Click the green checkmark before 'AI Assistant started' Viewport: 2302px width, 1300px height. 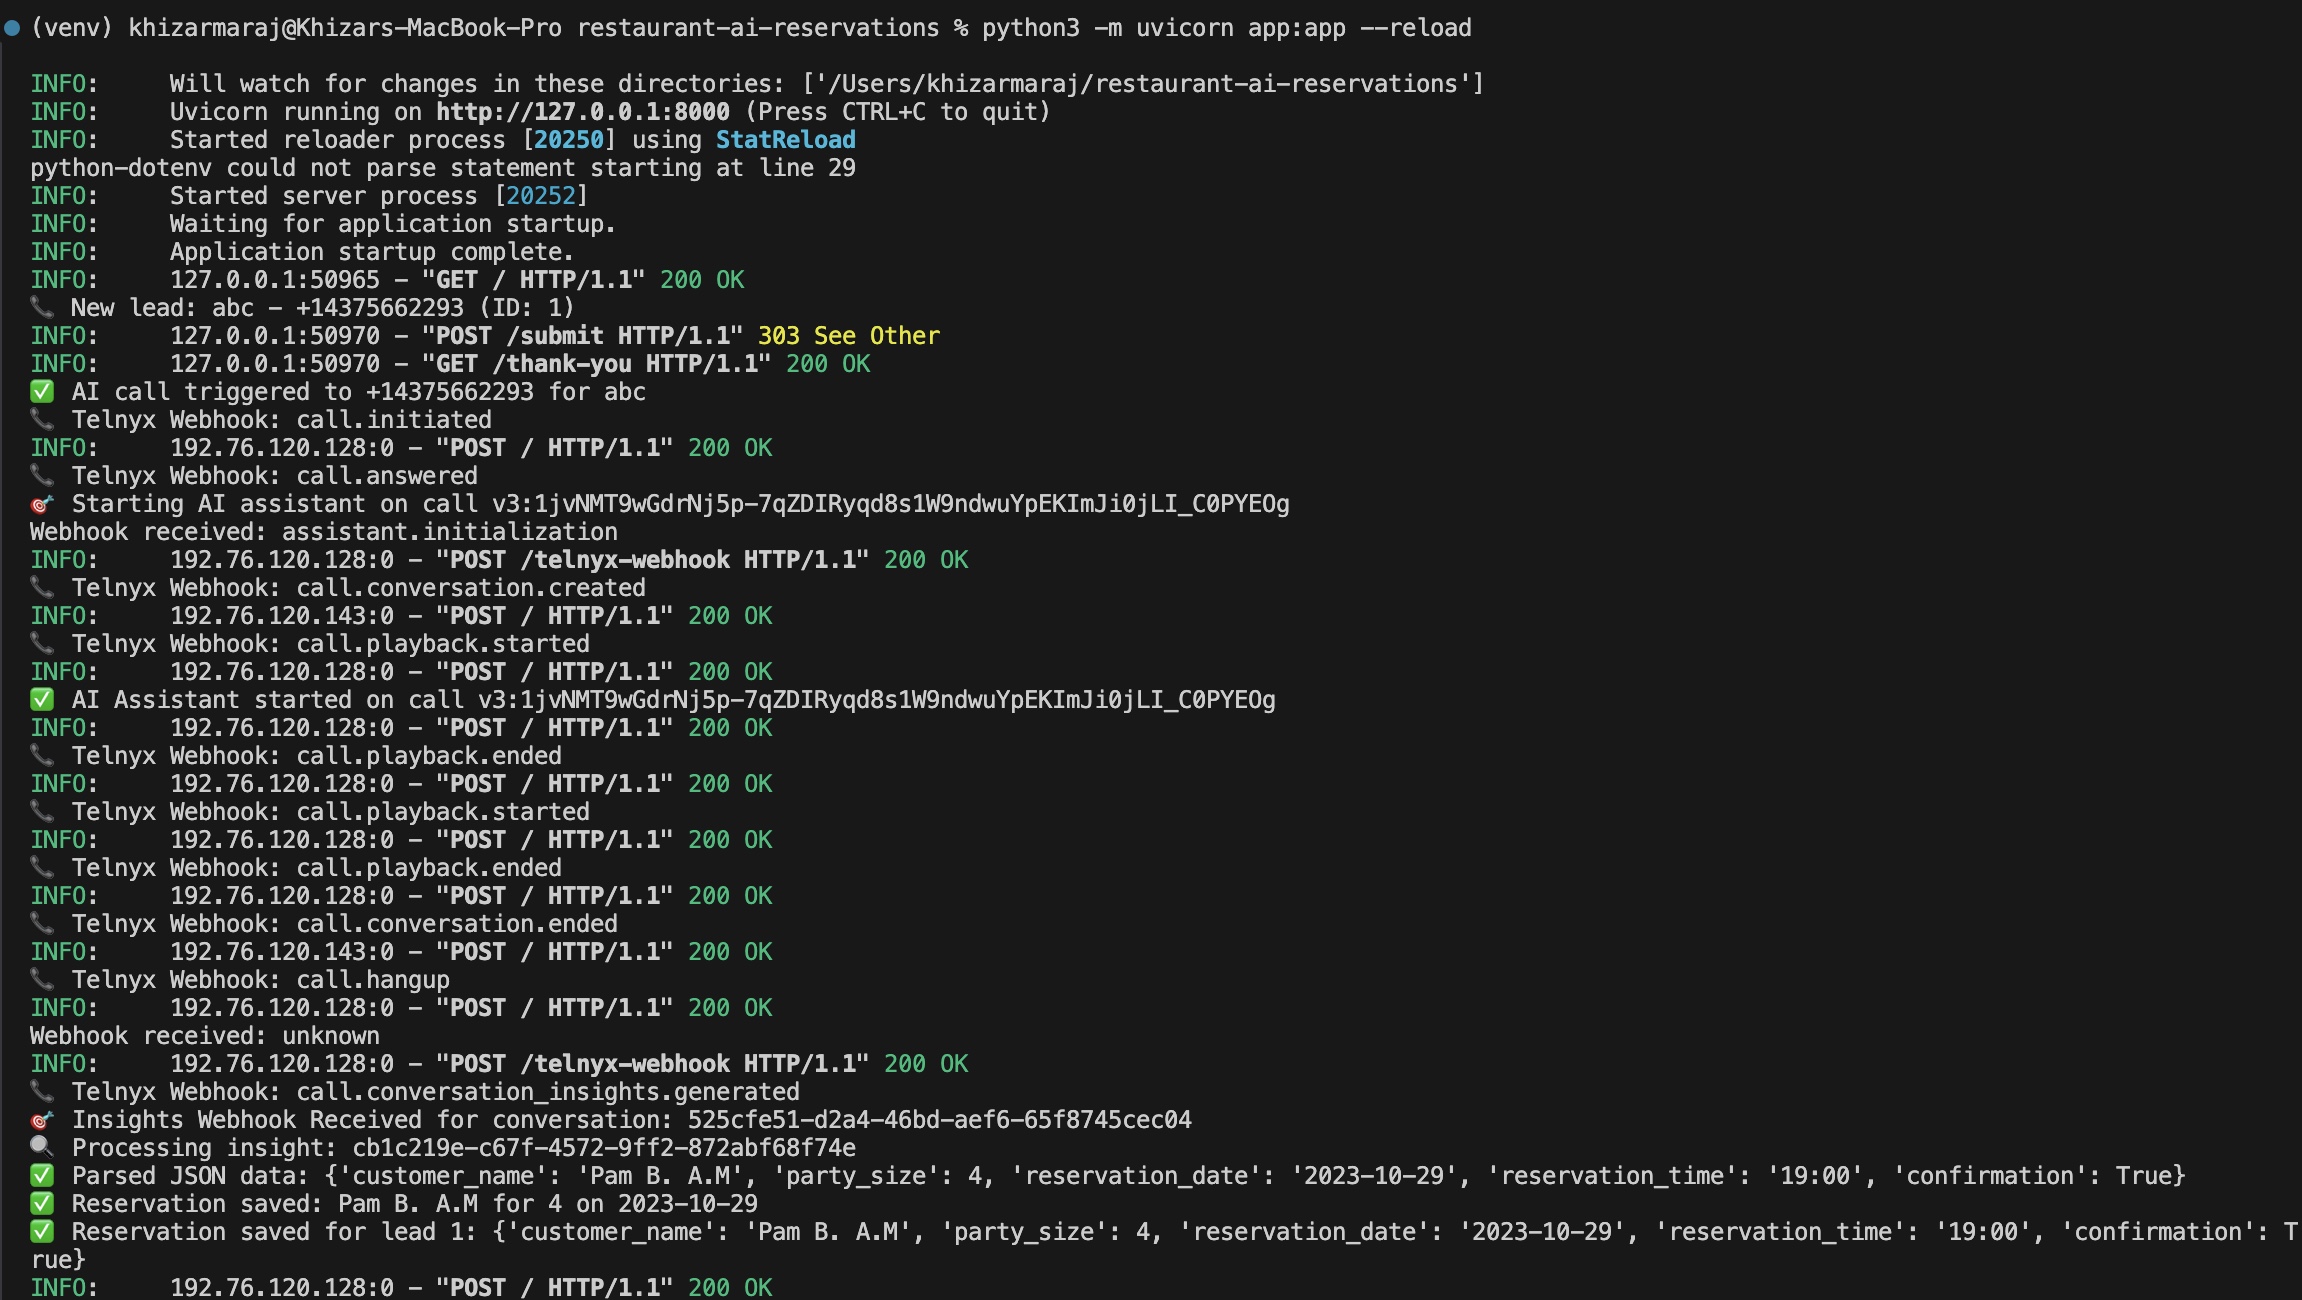42,699
